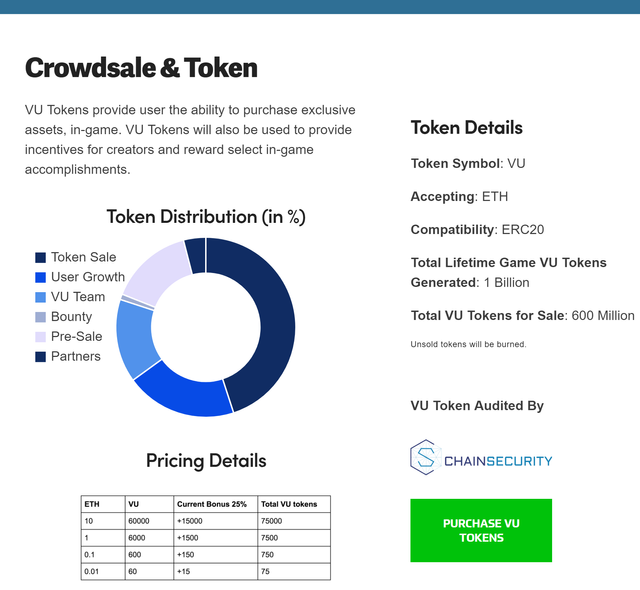Click the Current Bonus 25% column header
This screenshot has width=640, height=590.
[x=212, y=504]
